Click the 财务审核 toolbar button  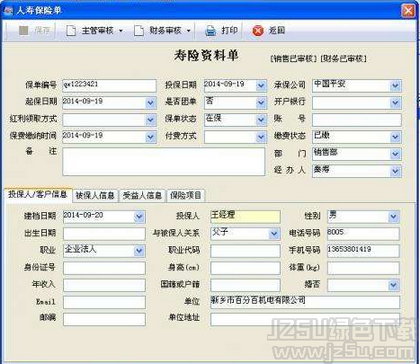click(162, 31)
